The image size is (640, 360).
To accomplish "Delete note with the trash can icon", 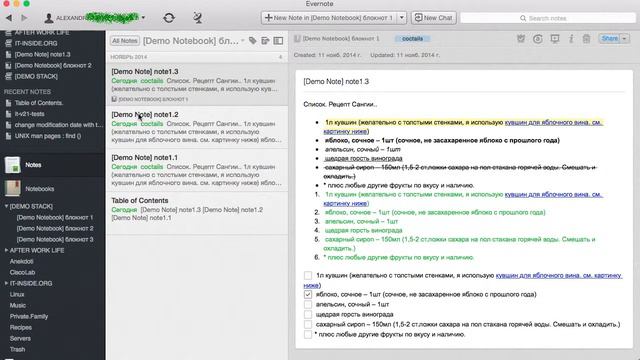I will [587, 39].
